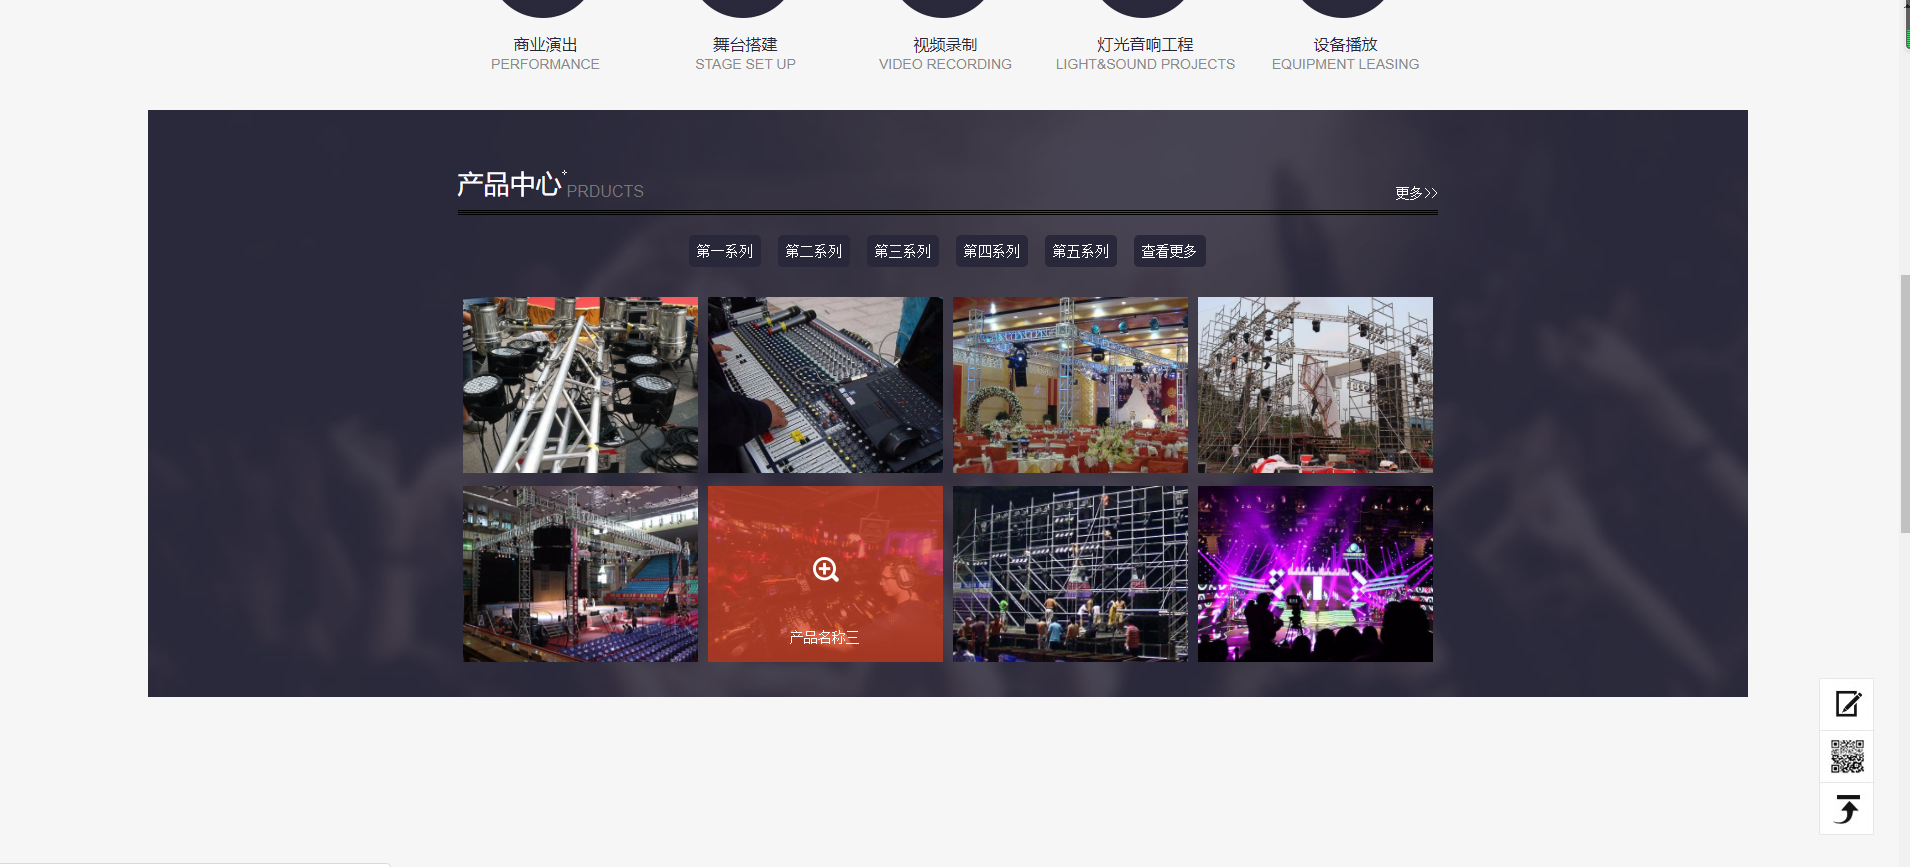
Task: Open the 更多>> link
Action: tap(1416, 193)
